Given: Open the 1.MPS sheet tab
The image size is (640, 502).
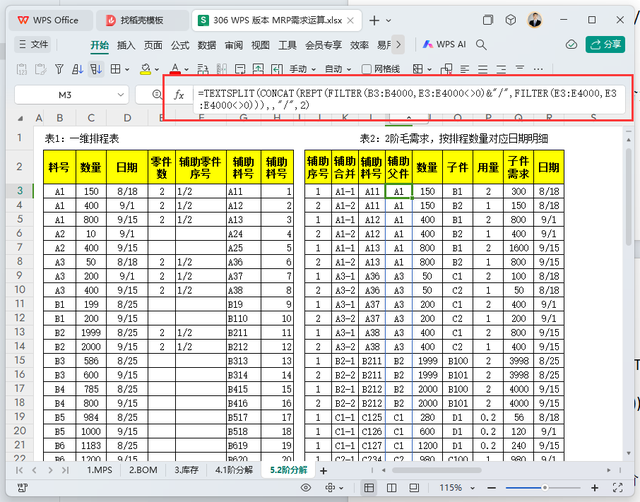Looking at the screenshot, I should coord(100,470).
